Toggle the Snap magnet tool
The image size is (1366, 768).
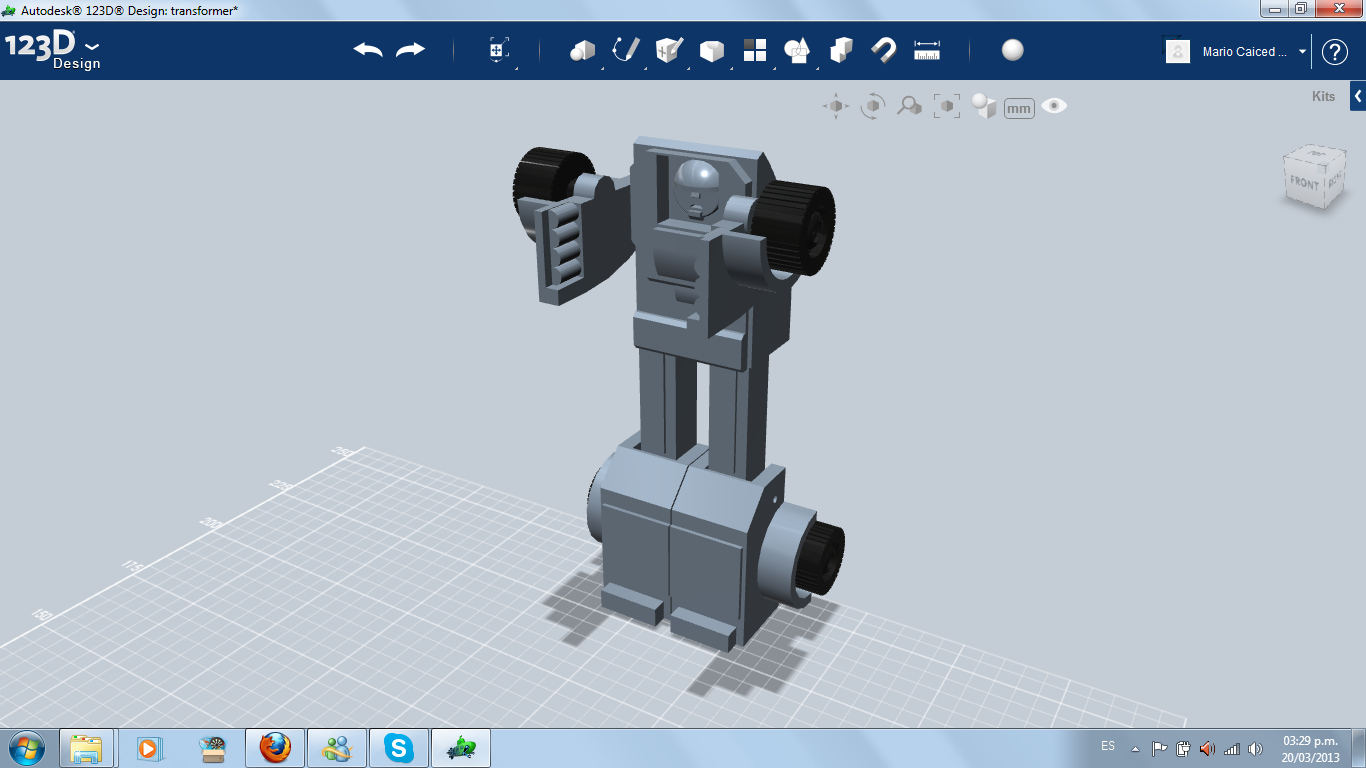tap(884, 50)
